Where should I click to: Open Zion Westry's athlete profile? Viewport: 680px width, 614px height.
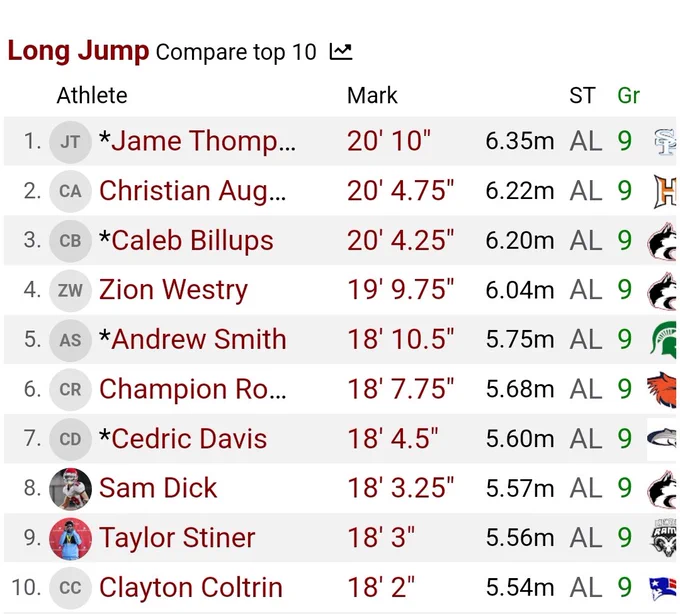[173, 290]
